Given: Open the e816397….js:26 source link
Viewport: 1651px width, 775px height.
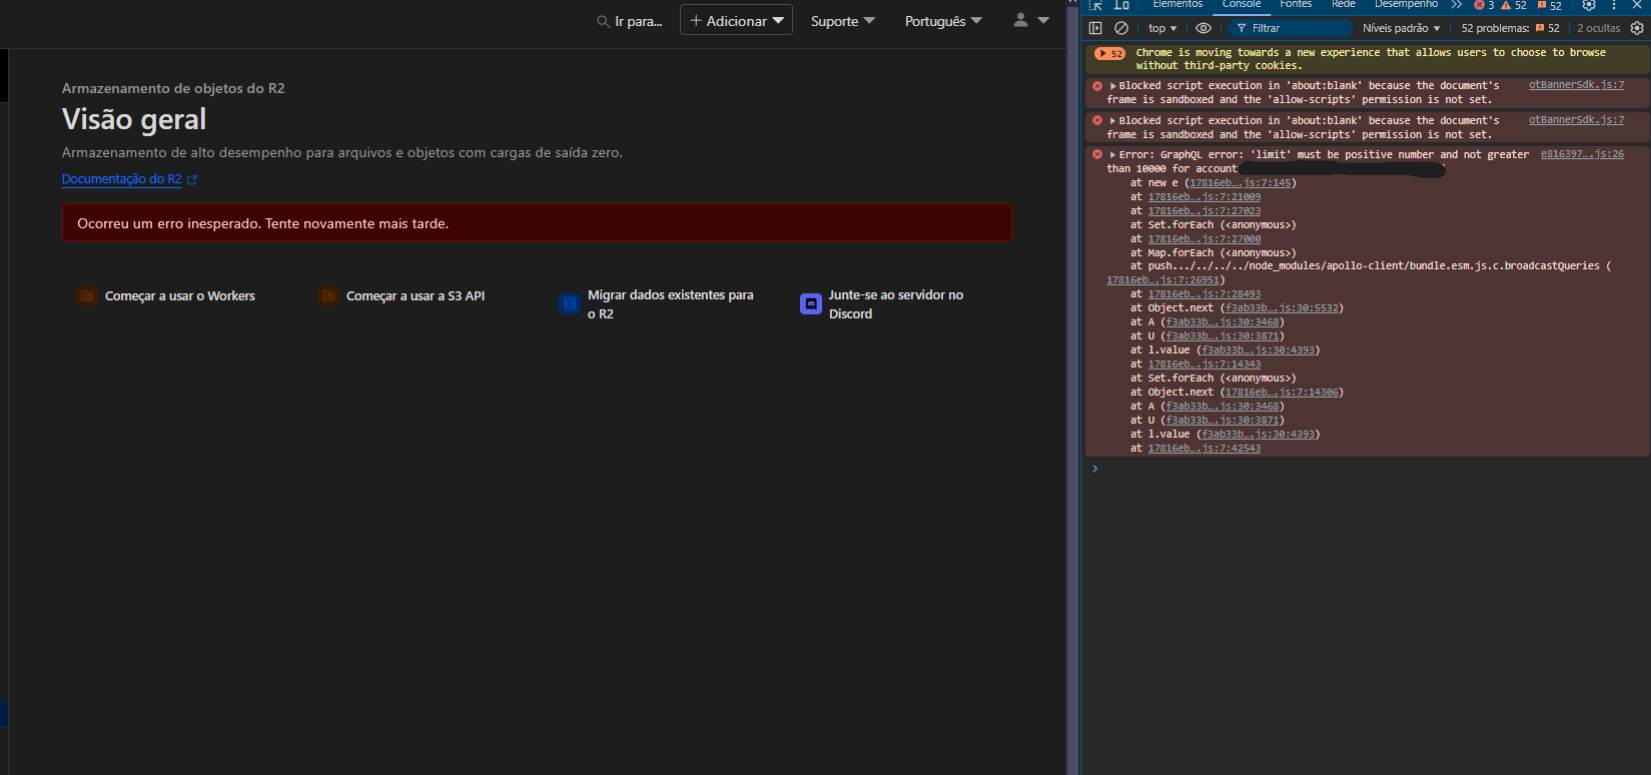Looking at the screenshot, I should [1582, 154].
